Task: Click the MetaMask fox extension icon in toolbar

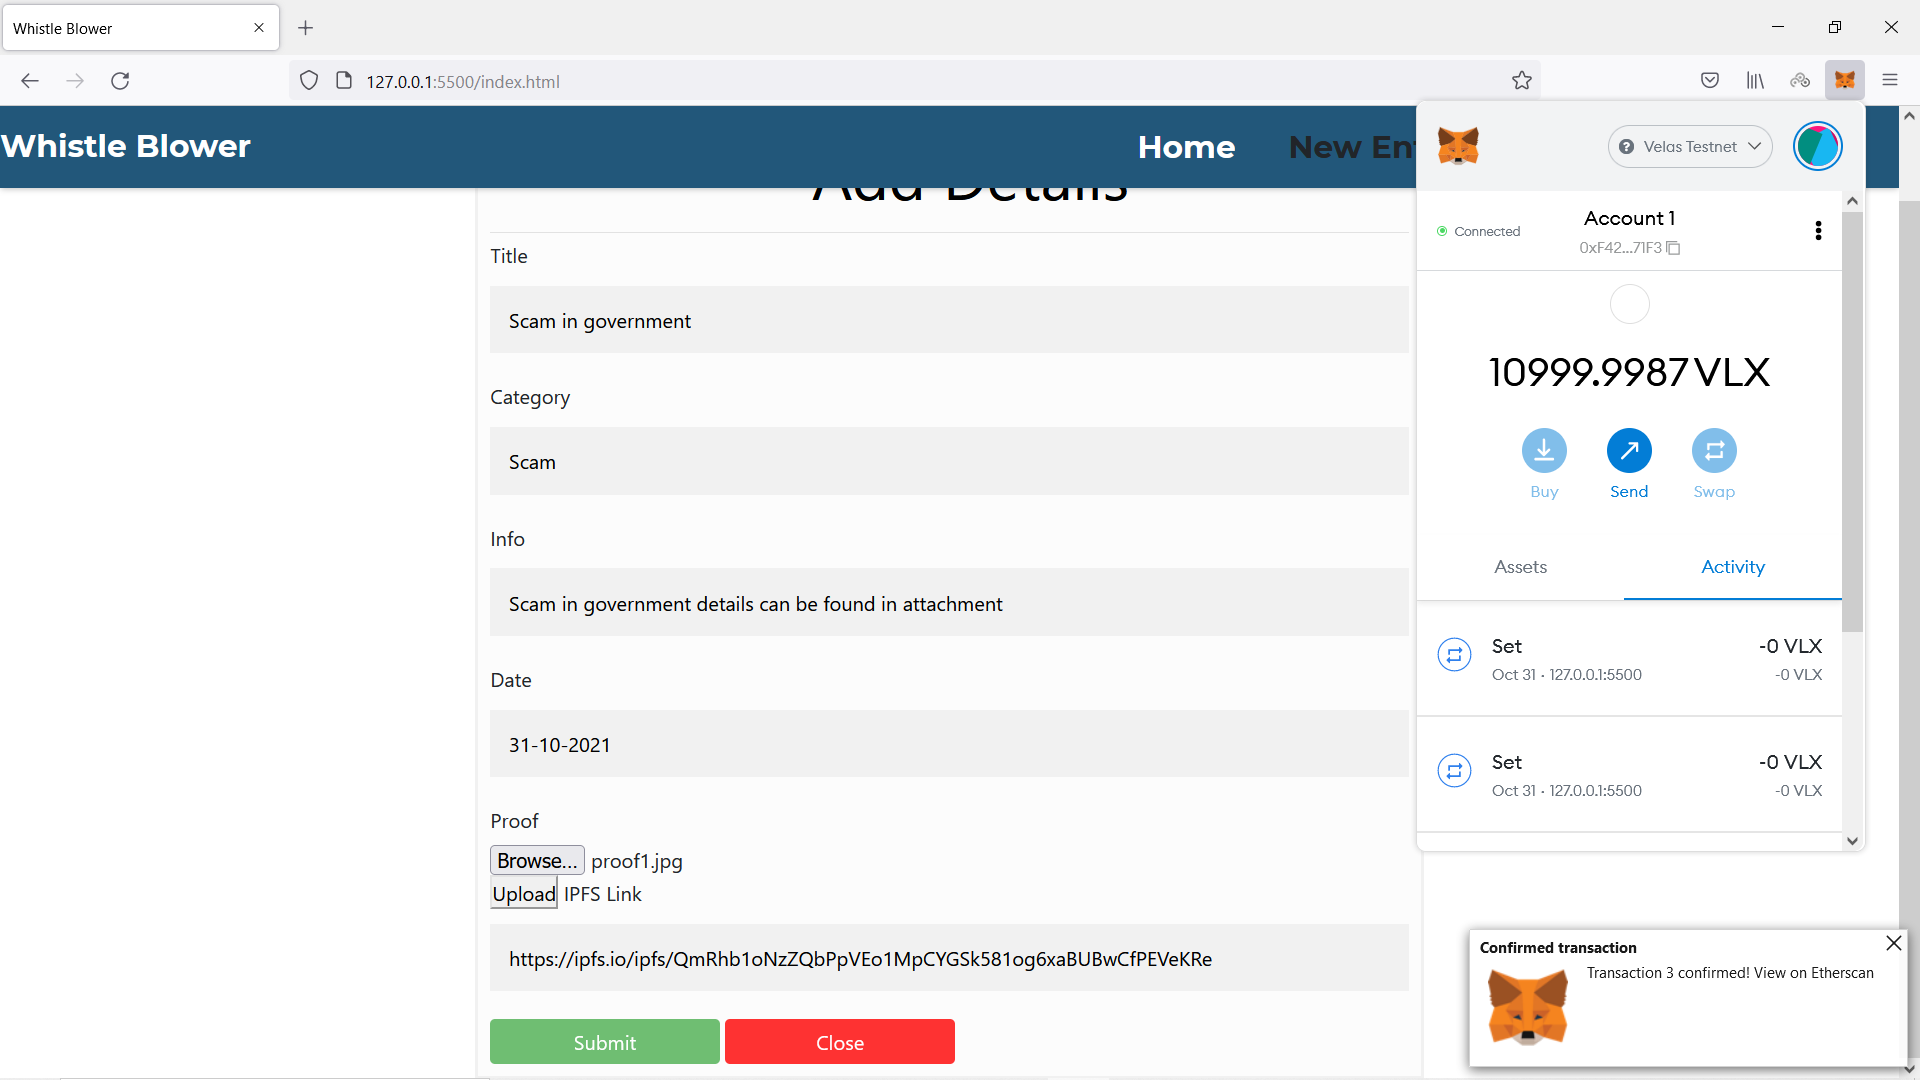Action: click(x=1844, y=81)
